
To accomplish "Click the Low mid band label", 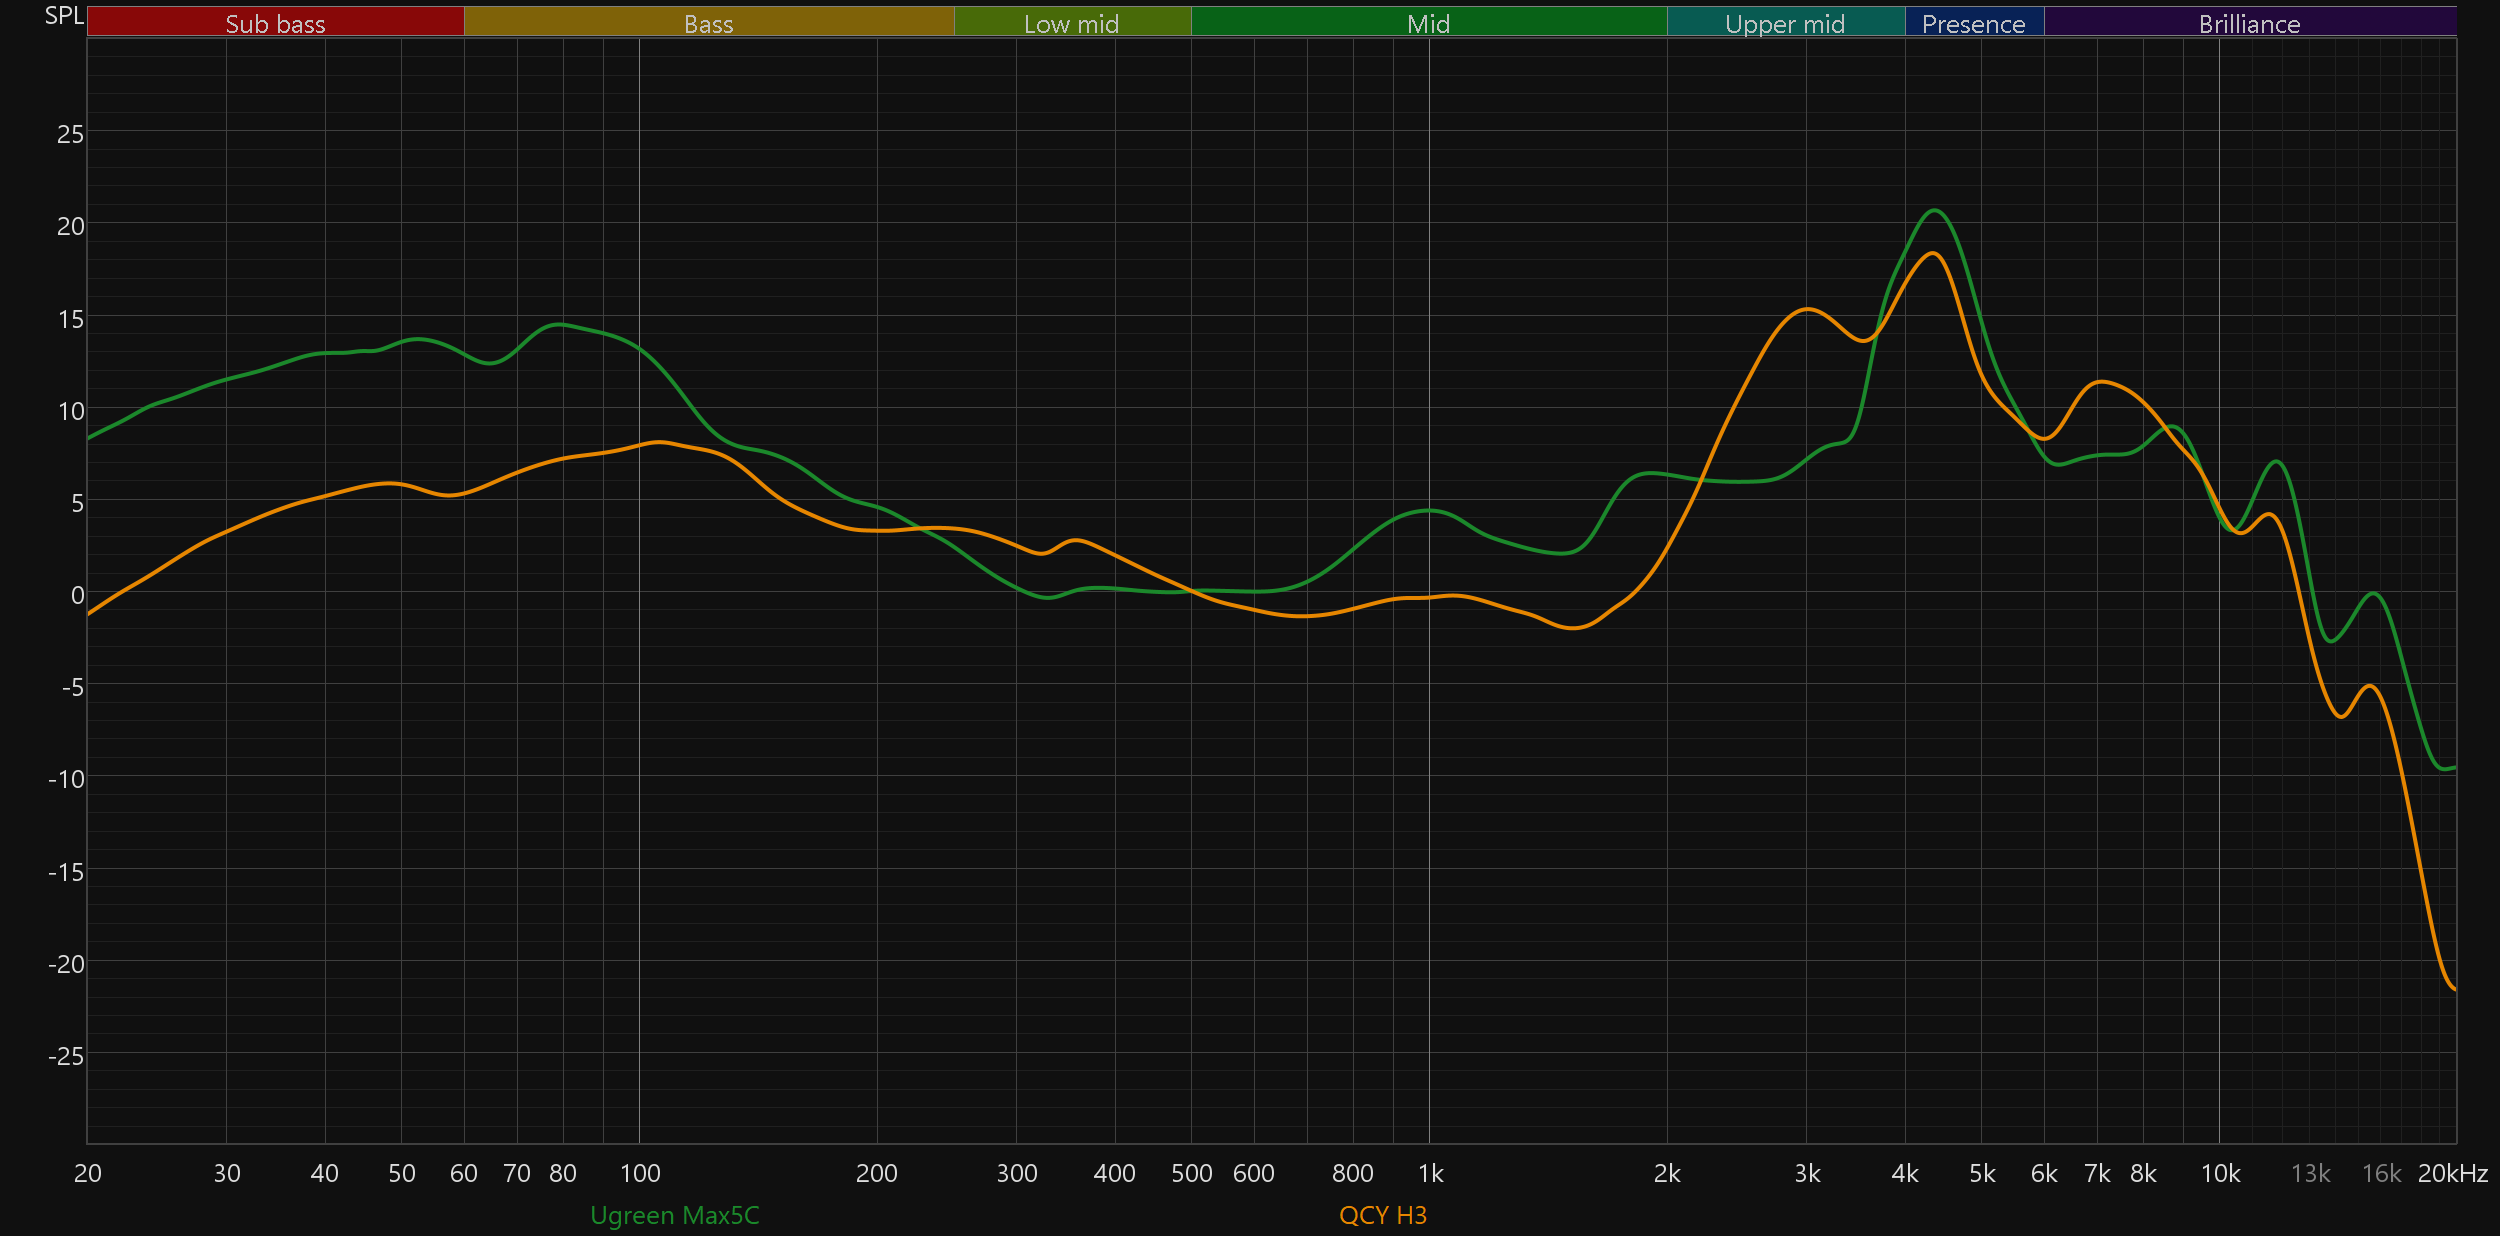I will [1071, 23].
